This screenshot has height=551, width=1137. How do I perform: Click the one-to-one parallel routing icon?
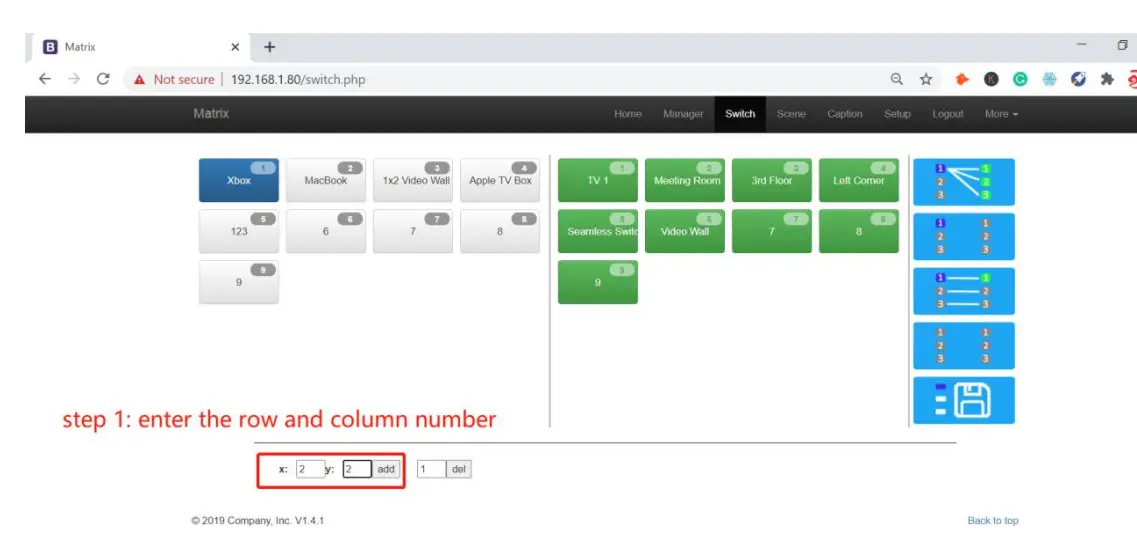tap(964, 291)
